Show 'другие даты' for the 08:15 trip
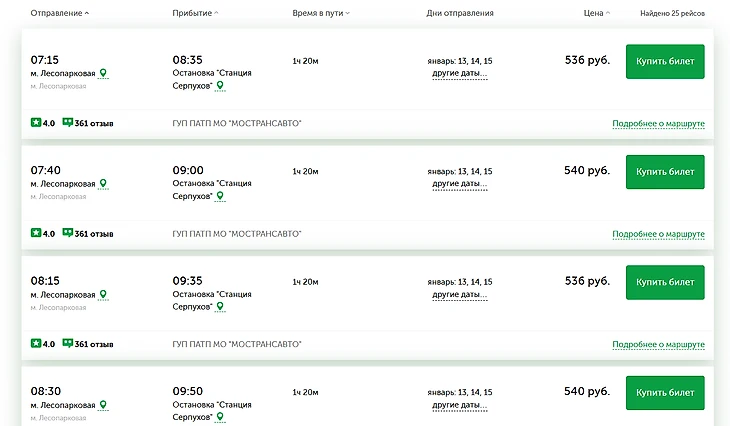This screenshot has width=730, height=426. [459, 295]
